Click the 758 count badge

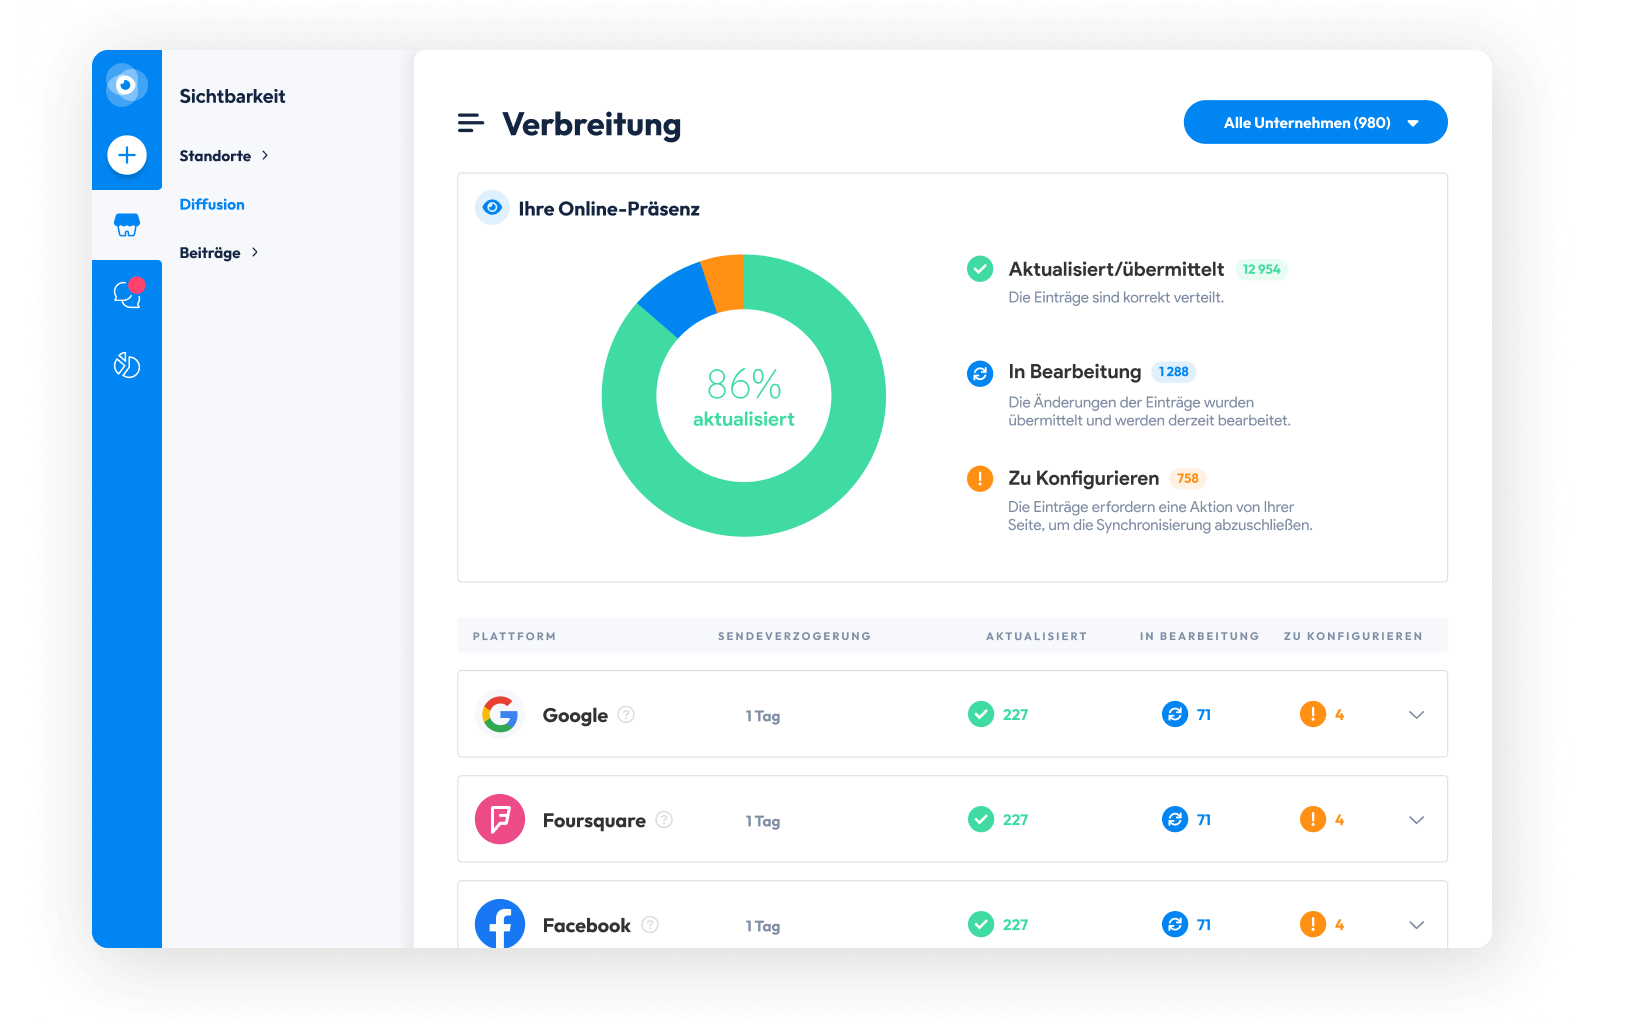(x=1187, y=478)
